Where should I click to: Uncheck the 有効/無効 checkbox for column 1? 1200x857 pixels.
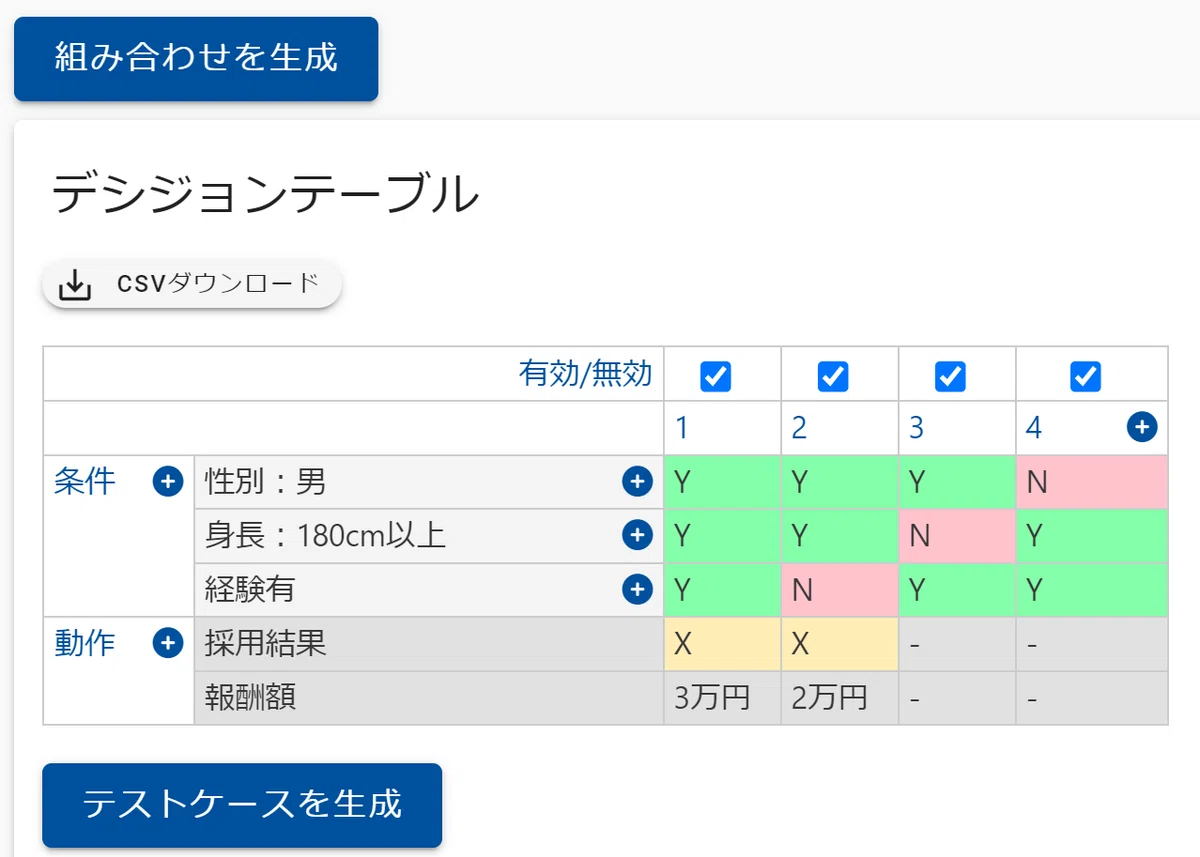pos(716,376)
